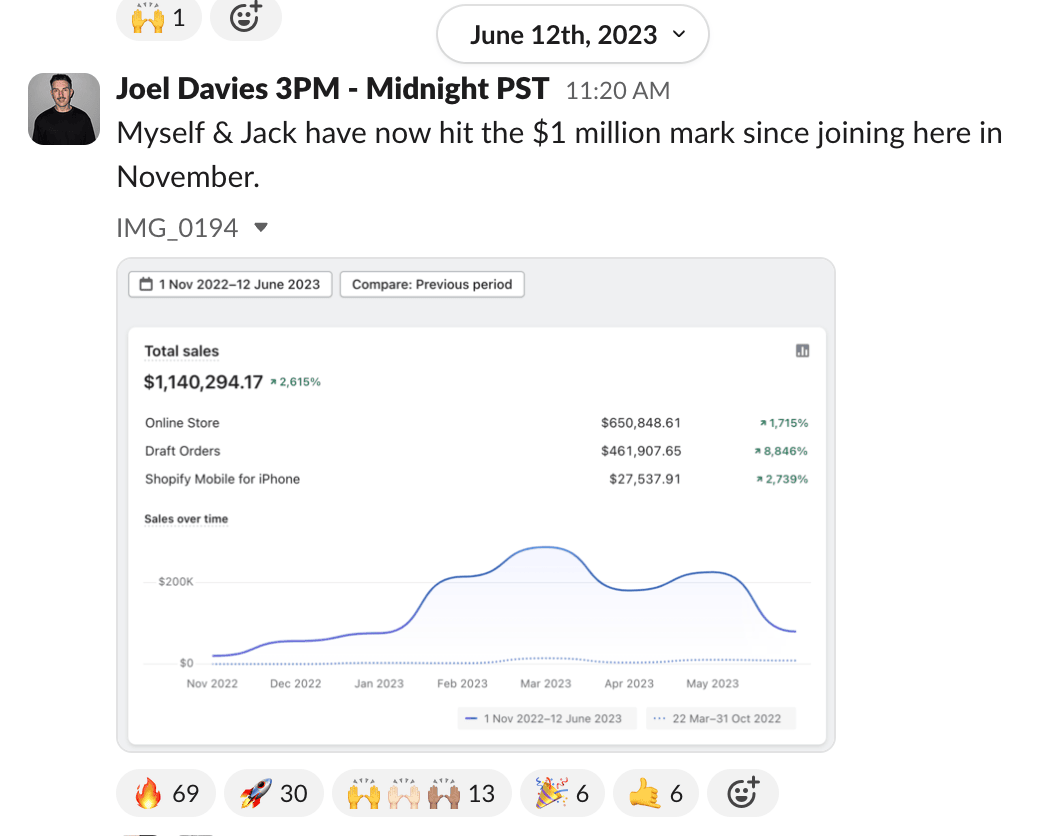Toggle the raised hands reaction with 13
The width and height of the screenshot is (1040, 836).
421,793
